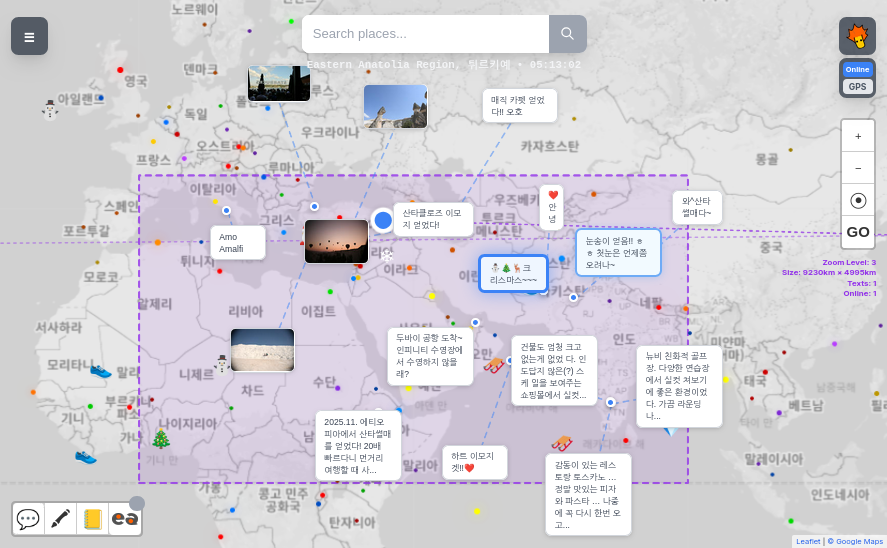This screenshot has width=887, height=548.
Task: Open the '건물도 엄청 크고' note card
Action: pos(554,370)
